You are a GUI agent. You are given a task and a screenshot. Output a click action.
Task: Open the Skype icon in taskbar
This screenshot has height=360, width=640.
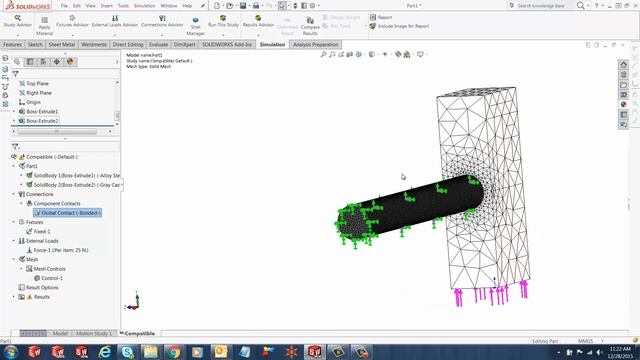pyautogui.click(x=127, y=352)
